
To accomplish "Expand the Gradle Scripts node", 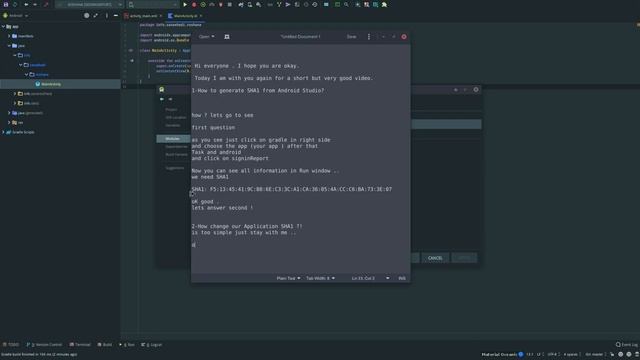I will click(x=4, y=132).
